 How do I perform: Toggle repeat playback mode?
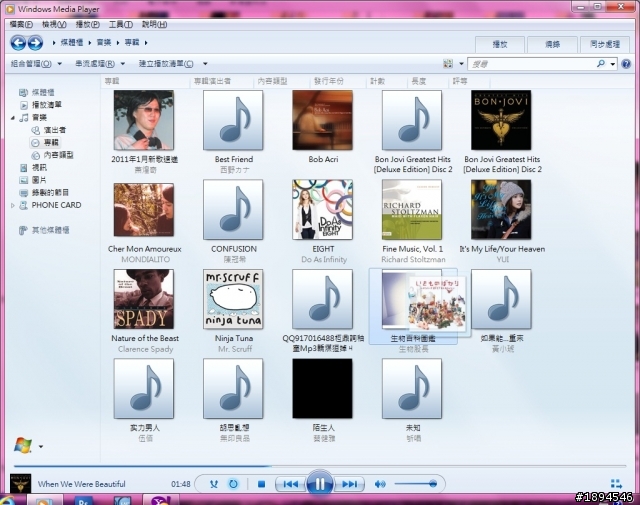pos(233,484)
